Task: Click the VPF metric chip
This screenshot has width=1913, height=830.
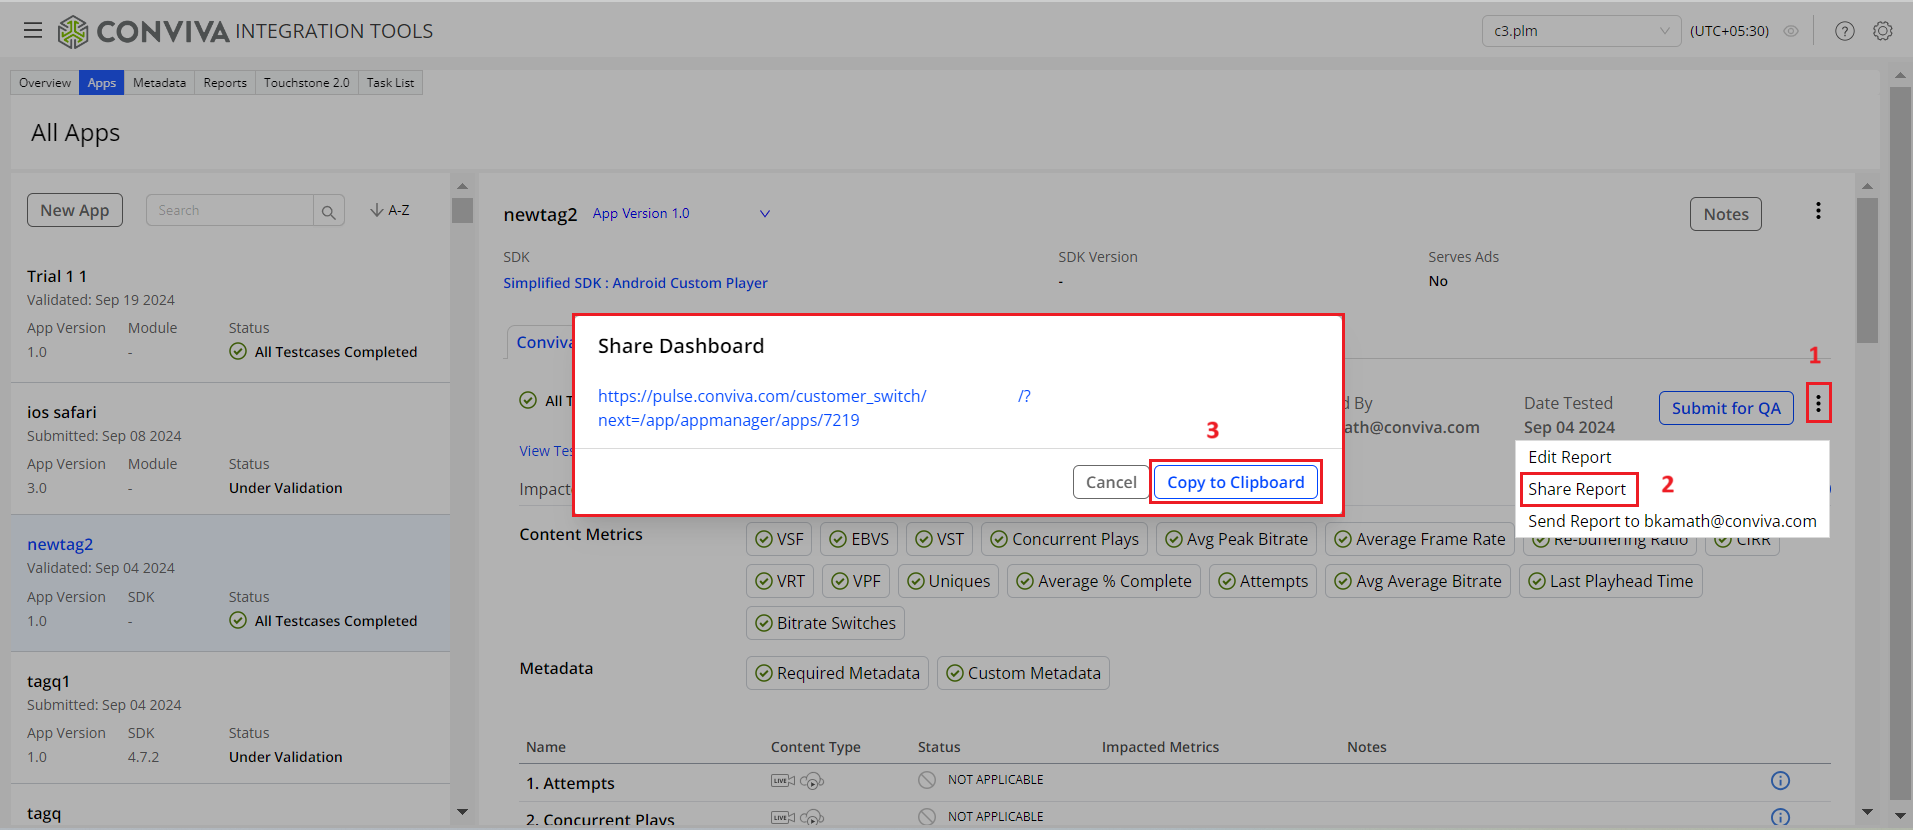Action: pyautogui.click(x=856, y=581)
